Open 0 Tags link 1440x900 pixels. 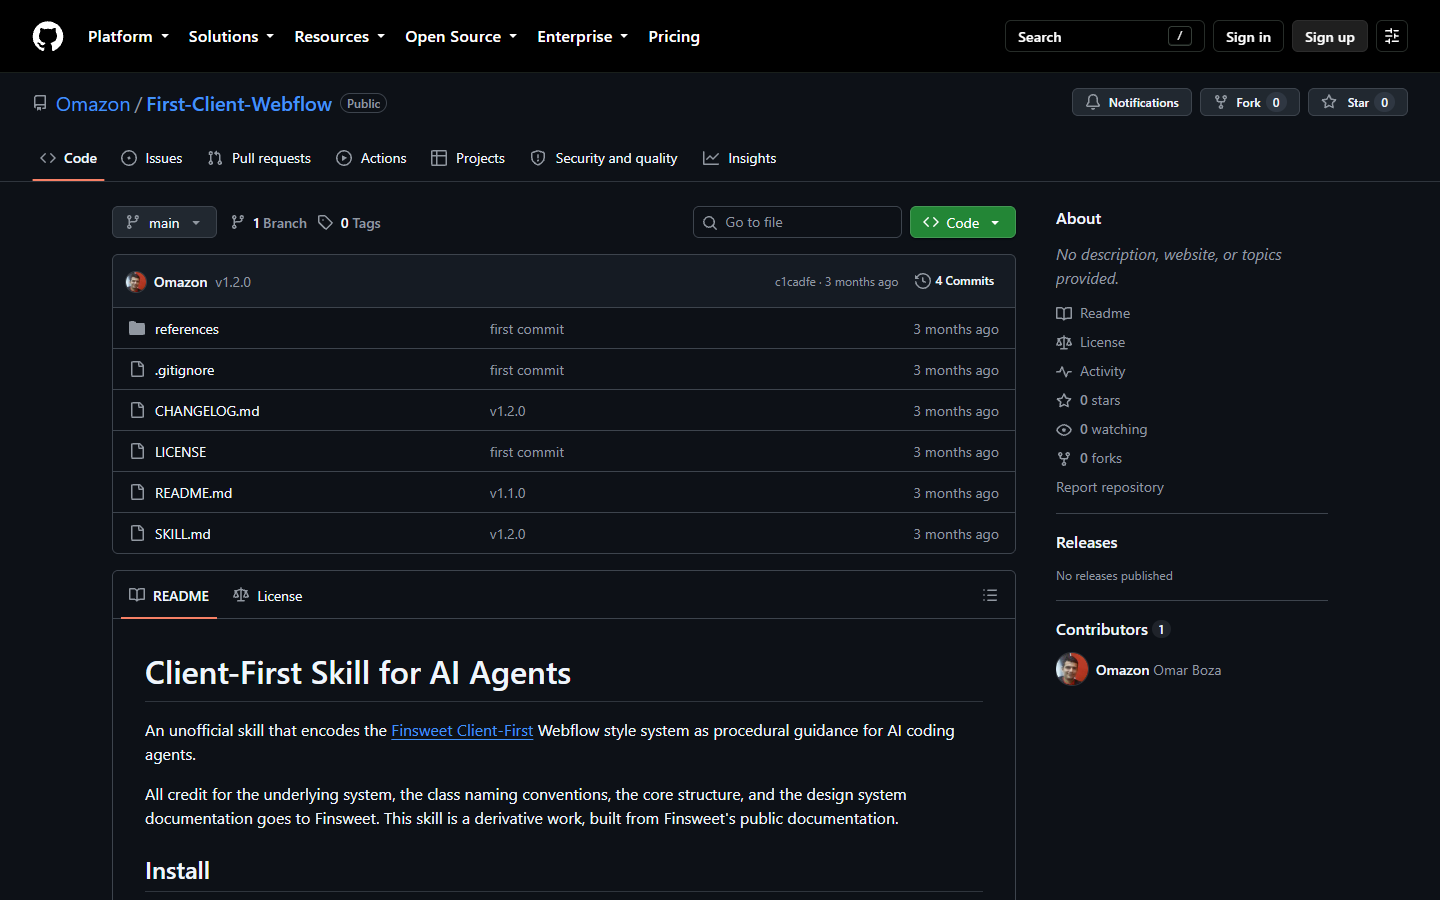click(x=350, y=223)
